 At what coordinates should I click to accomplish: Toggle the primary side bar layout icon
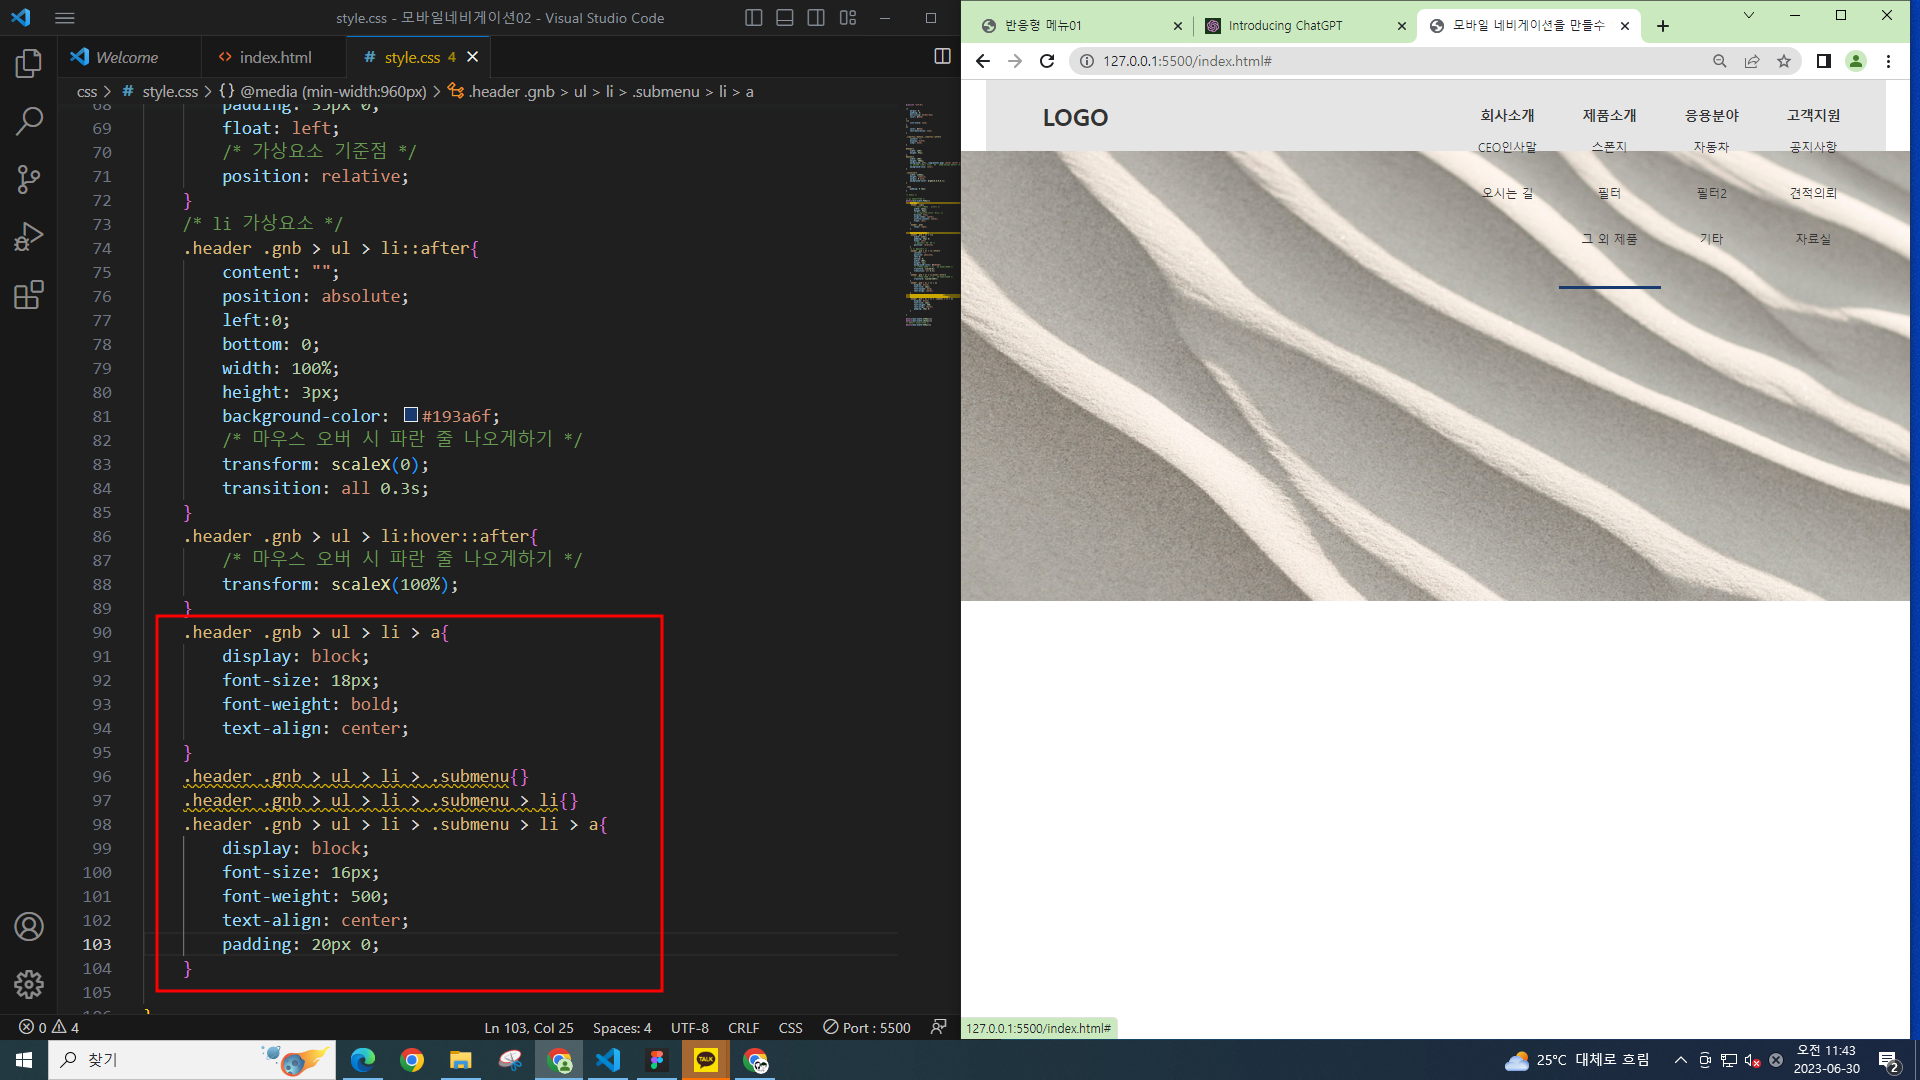(x=754, y=18)
